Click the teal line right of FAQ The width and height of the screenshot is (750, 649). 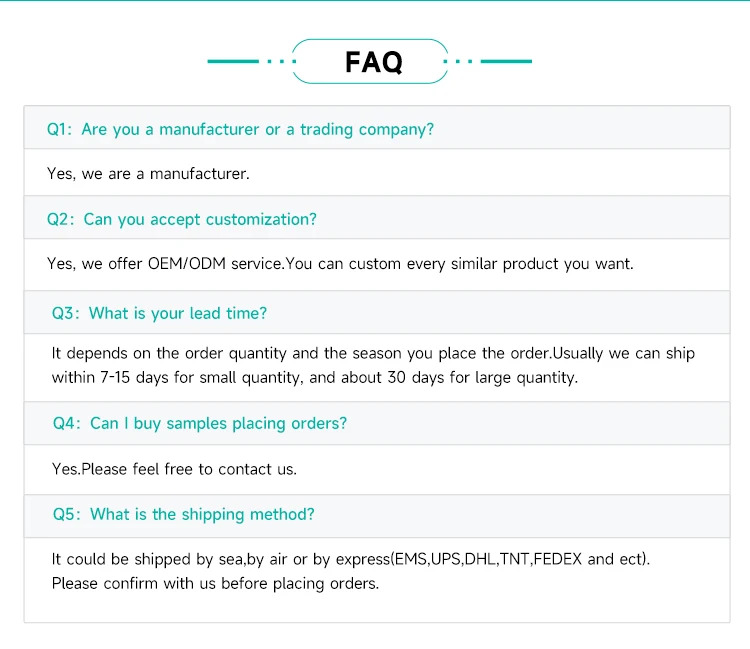tap(507, 62)
